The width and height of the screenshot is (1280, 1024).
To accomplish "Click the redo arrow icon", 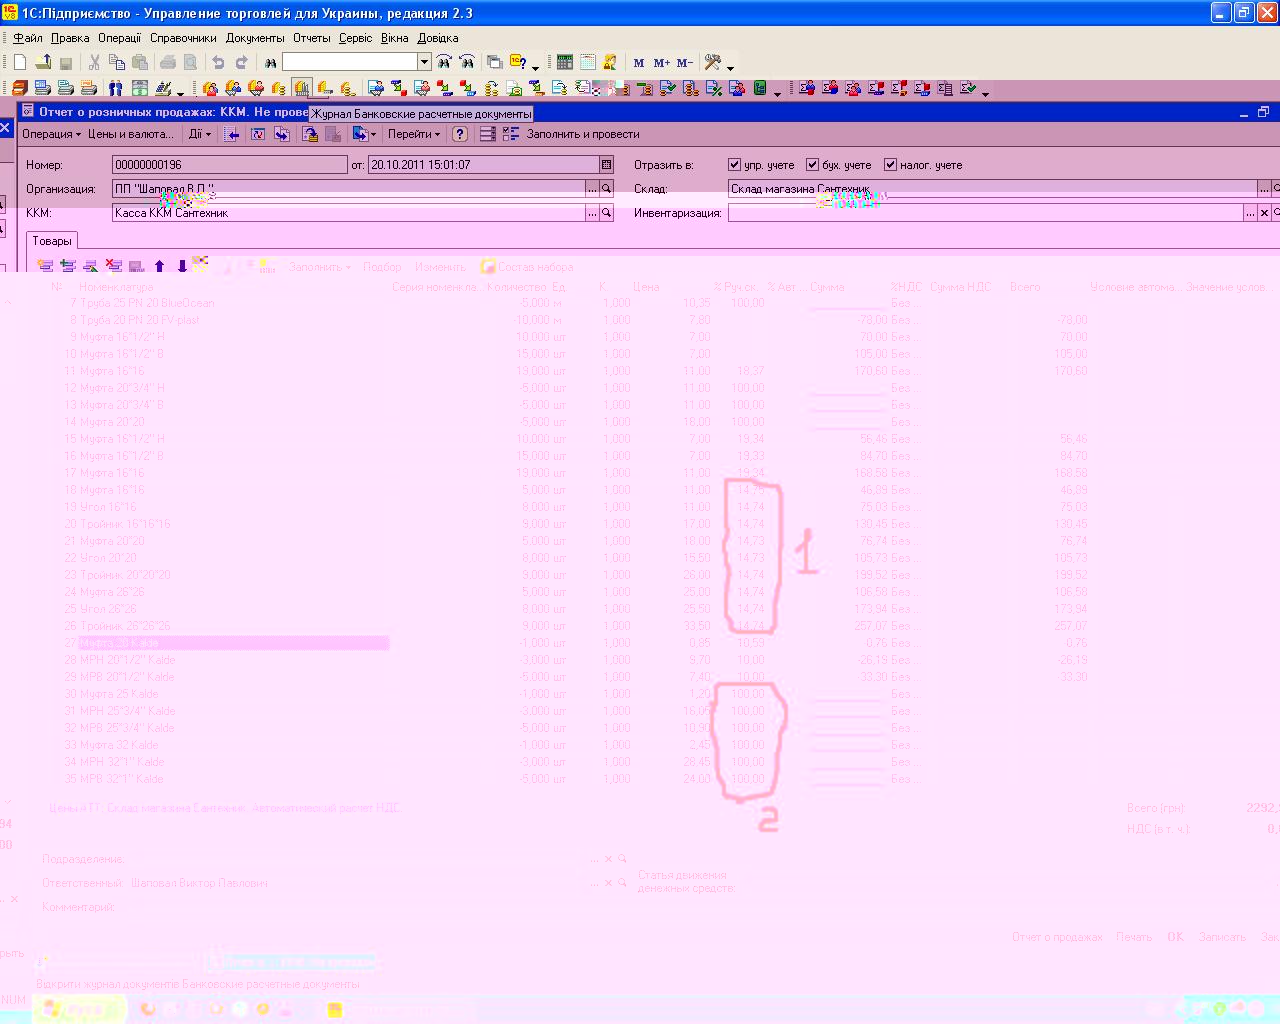I will (241, 62).
